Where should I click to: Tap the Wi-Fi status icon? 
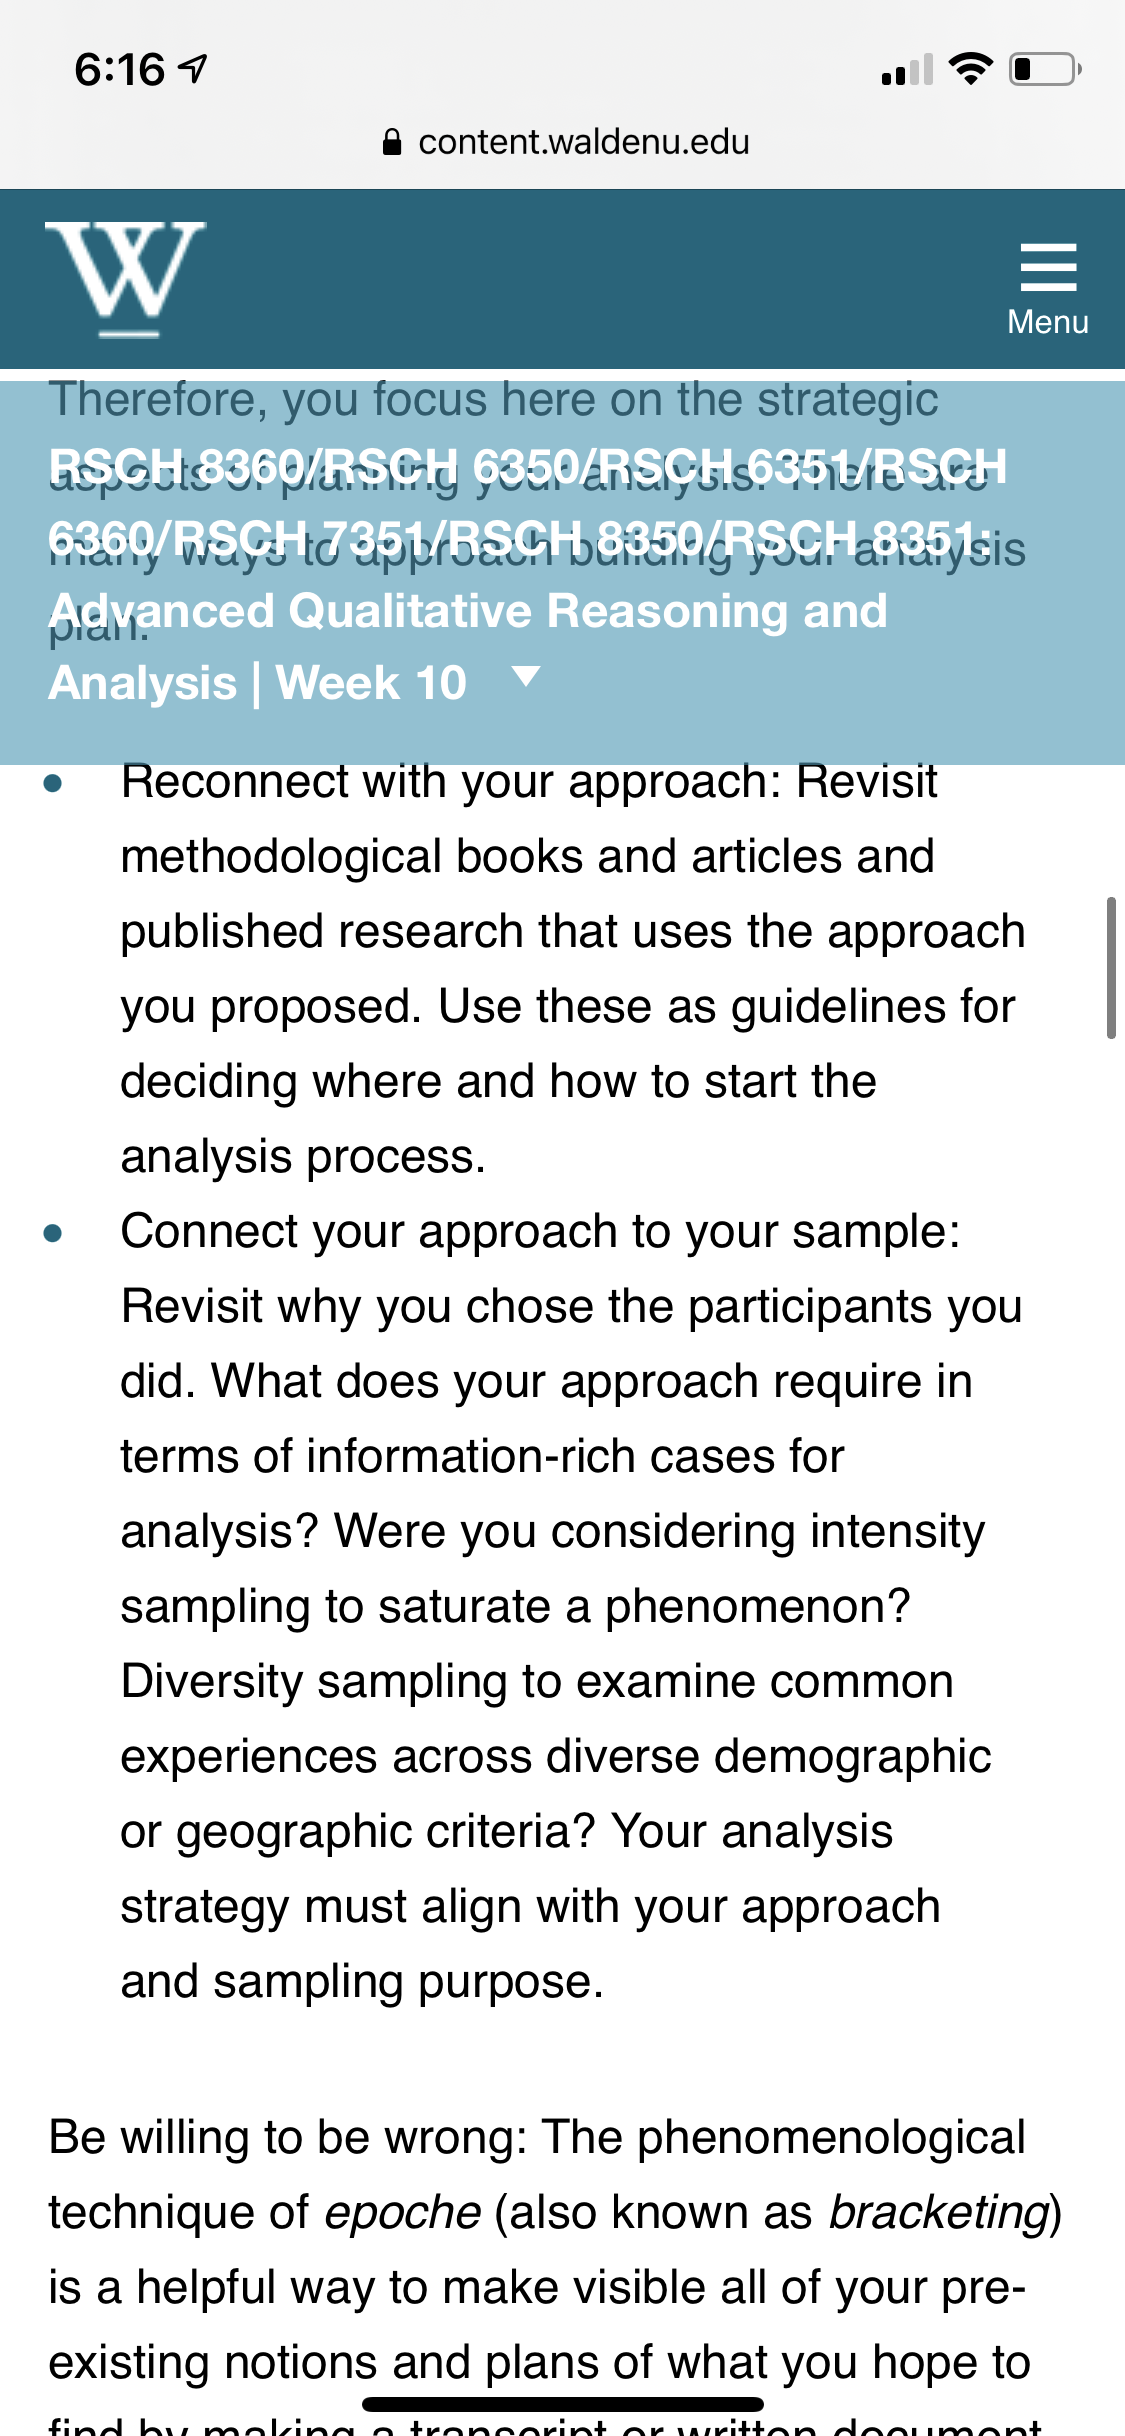(x=969, y=69)
